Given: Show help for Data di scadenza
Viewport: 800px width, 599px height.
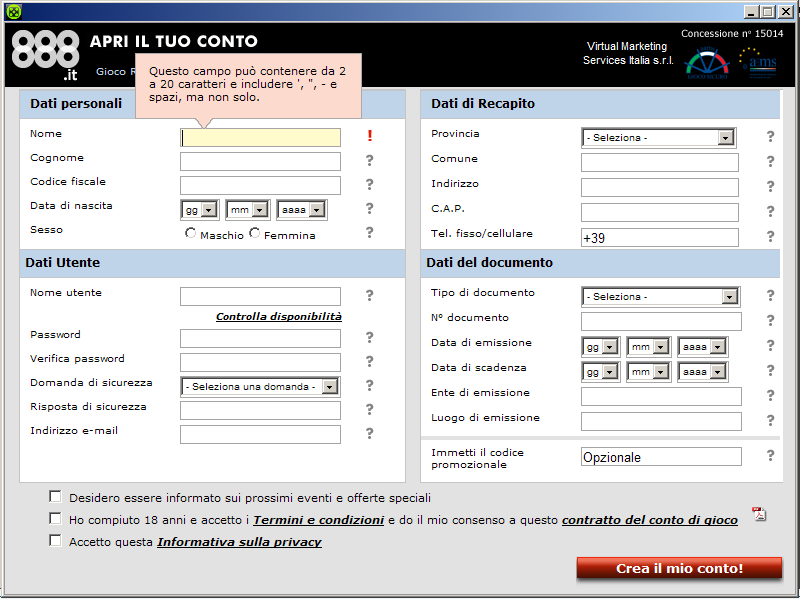Looking at the screenshot, I should point(770,370).
